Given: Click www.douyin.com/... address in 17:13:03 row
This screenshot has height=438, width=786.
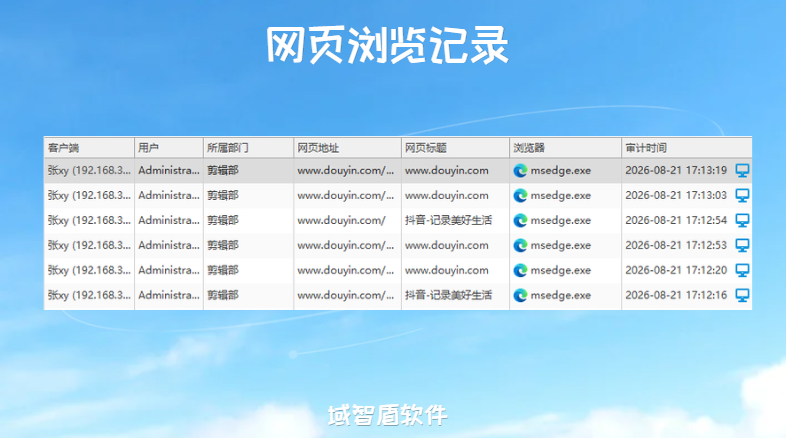Looking at the screenshot, I should [345, 195].
